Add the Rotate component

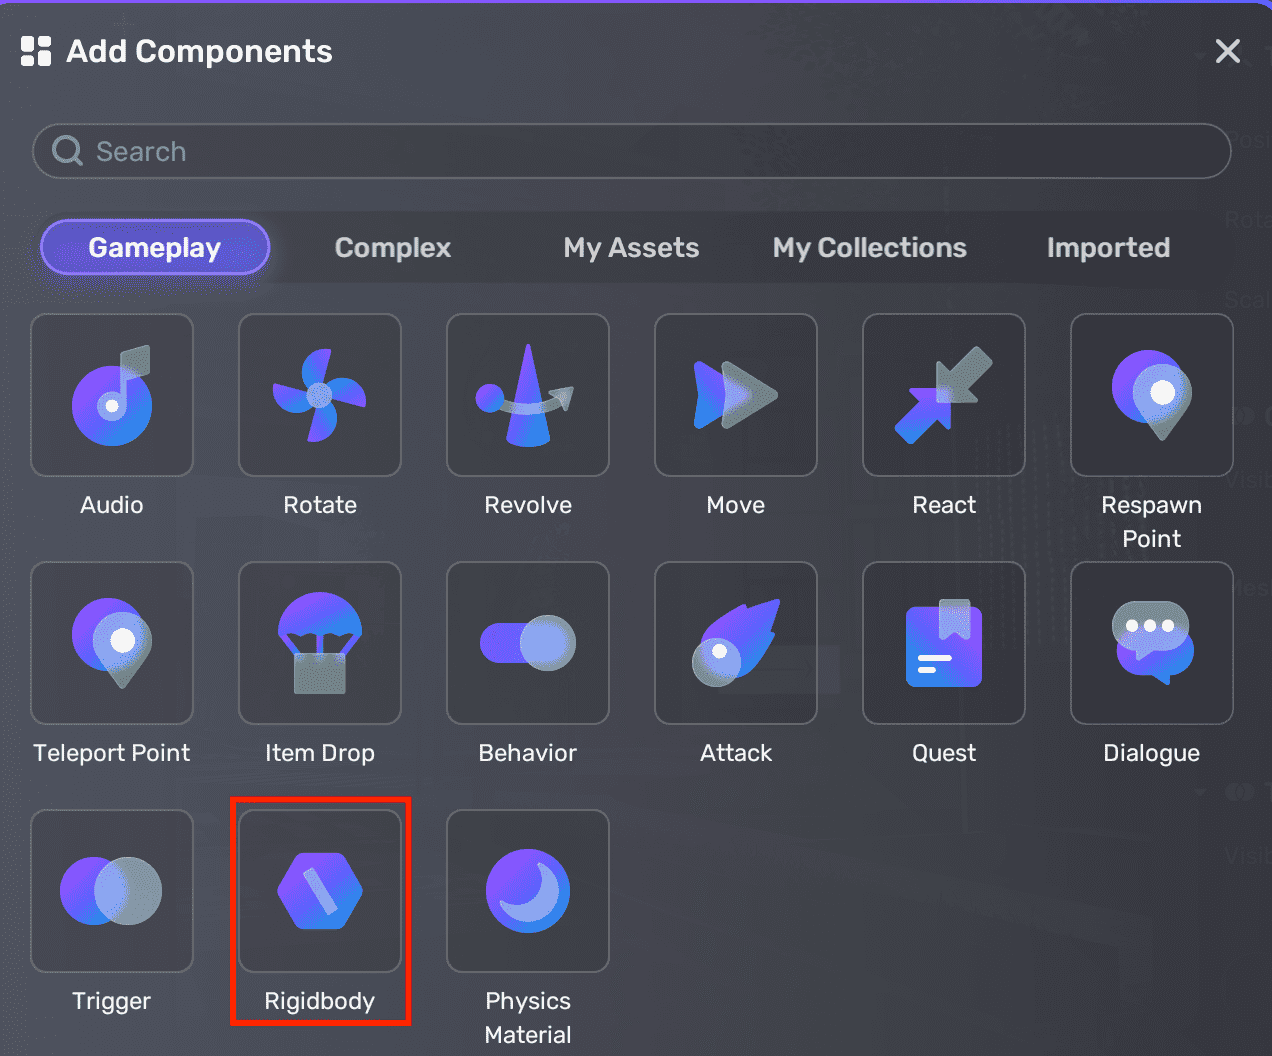pyautogui.click(x=320, y=395)
